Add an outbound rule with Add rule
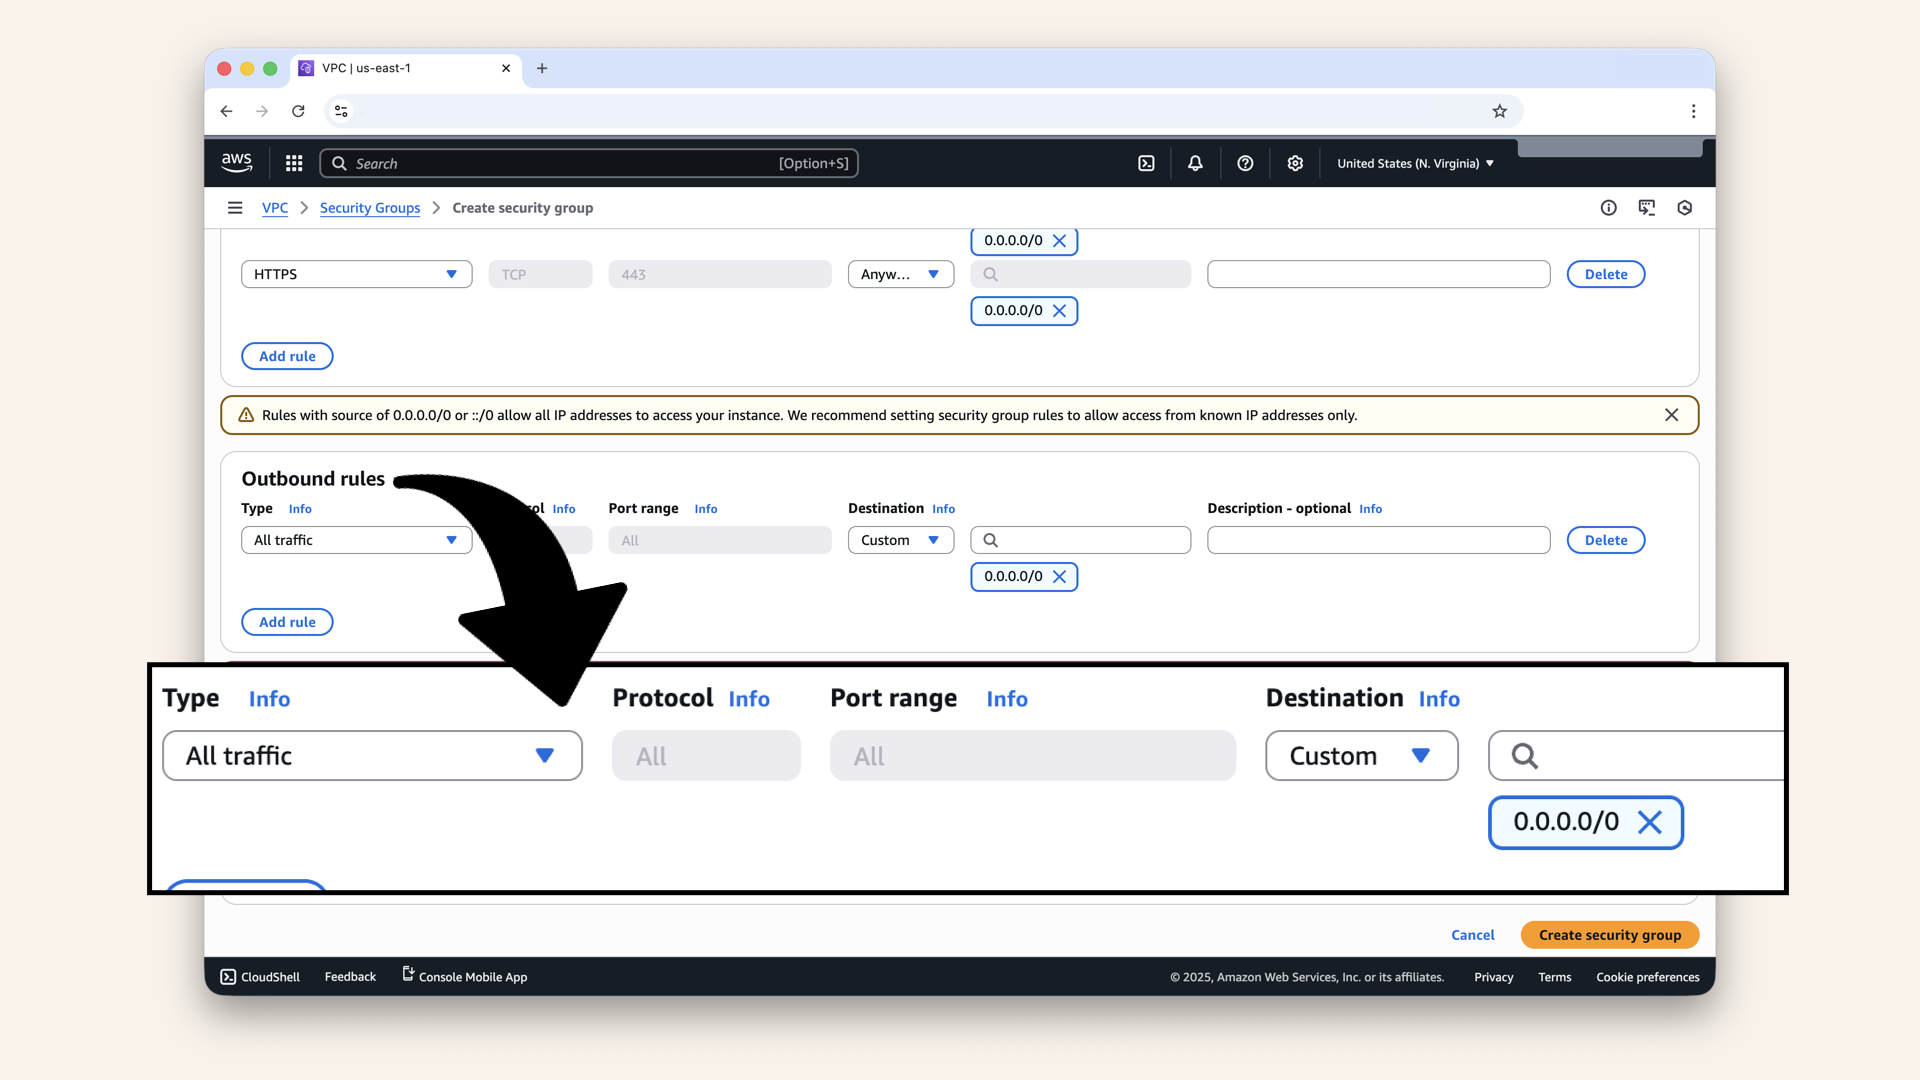 (287, 622)
